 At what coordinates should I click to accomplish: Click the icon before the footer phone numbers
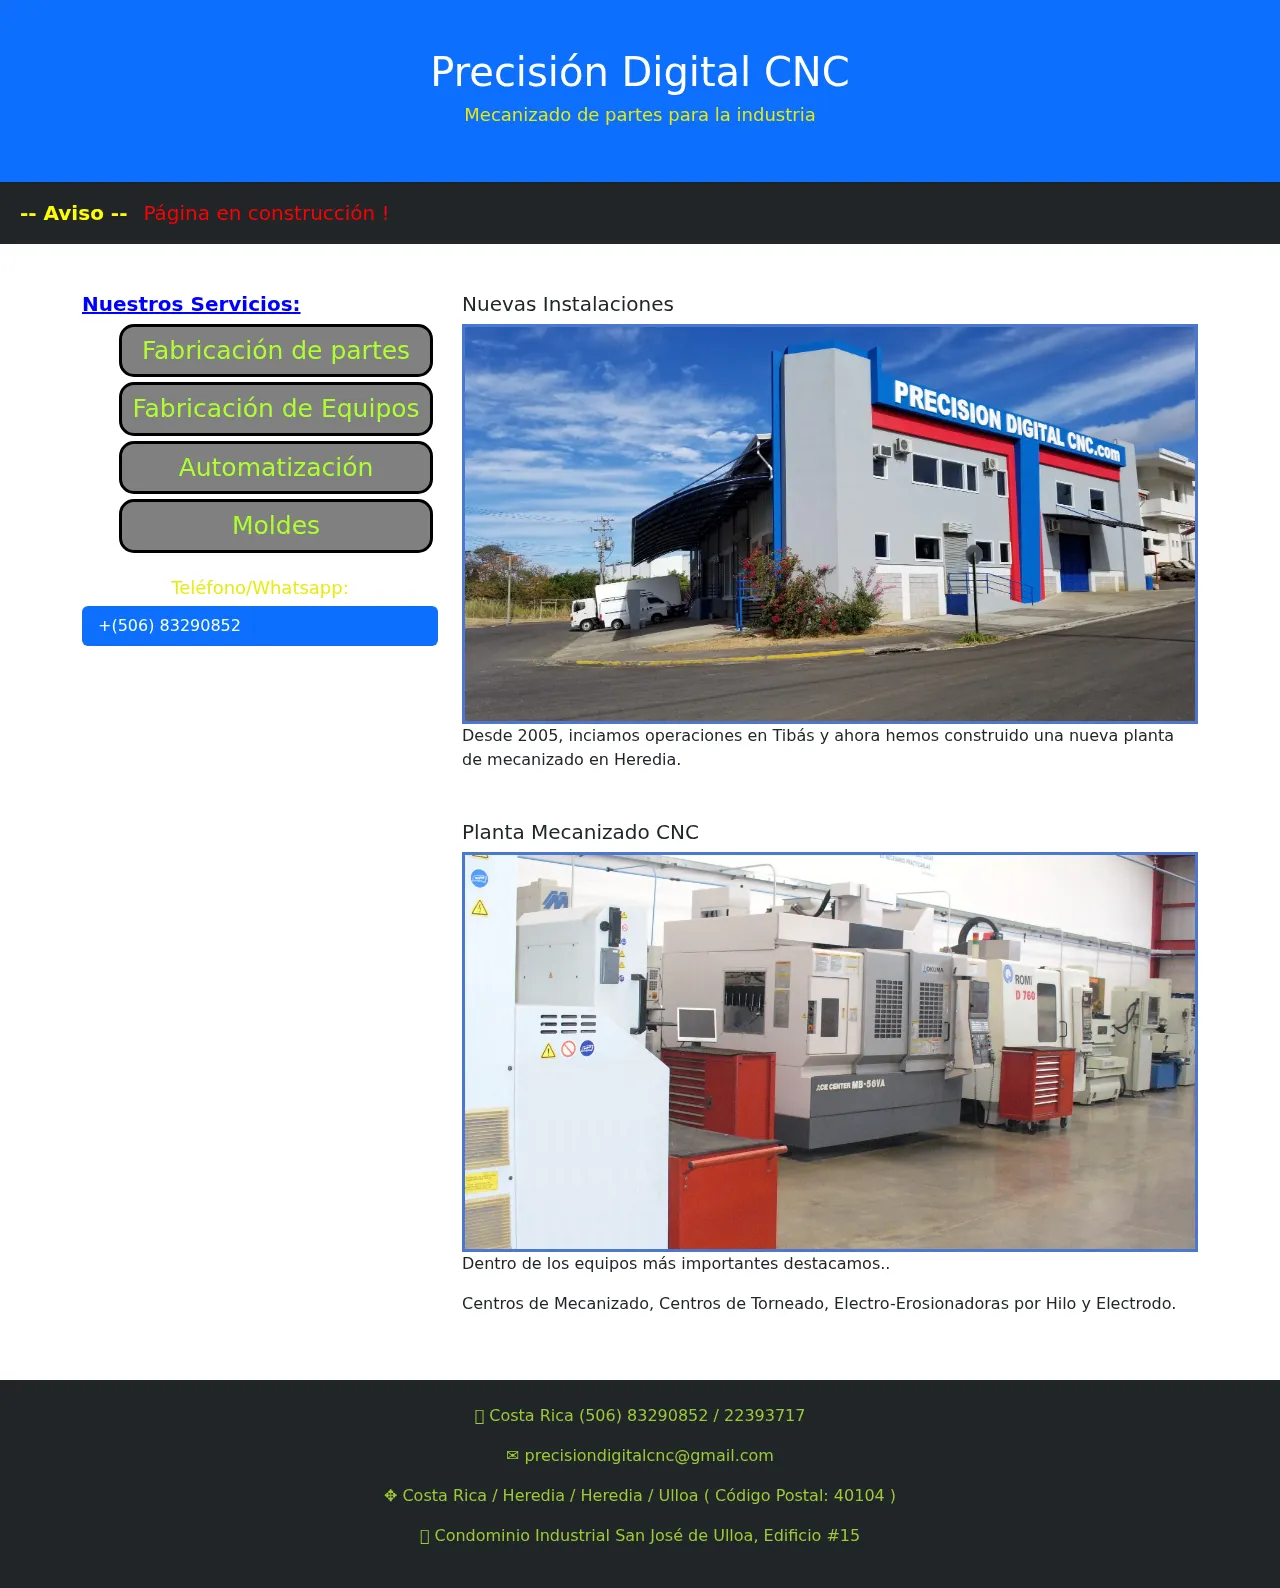(479, 1416)
